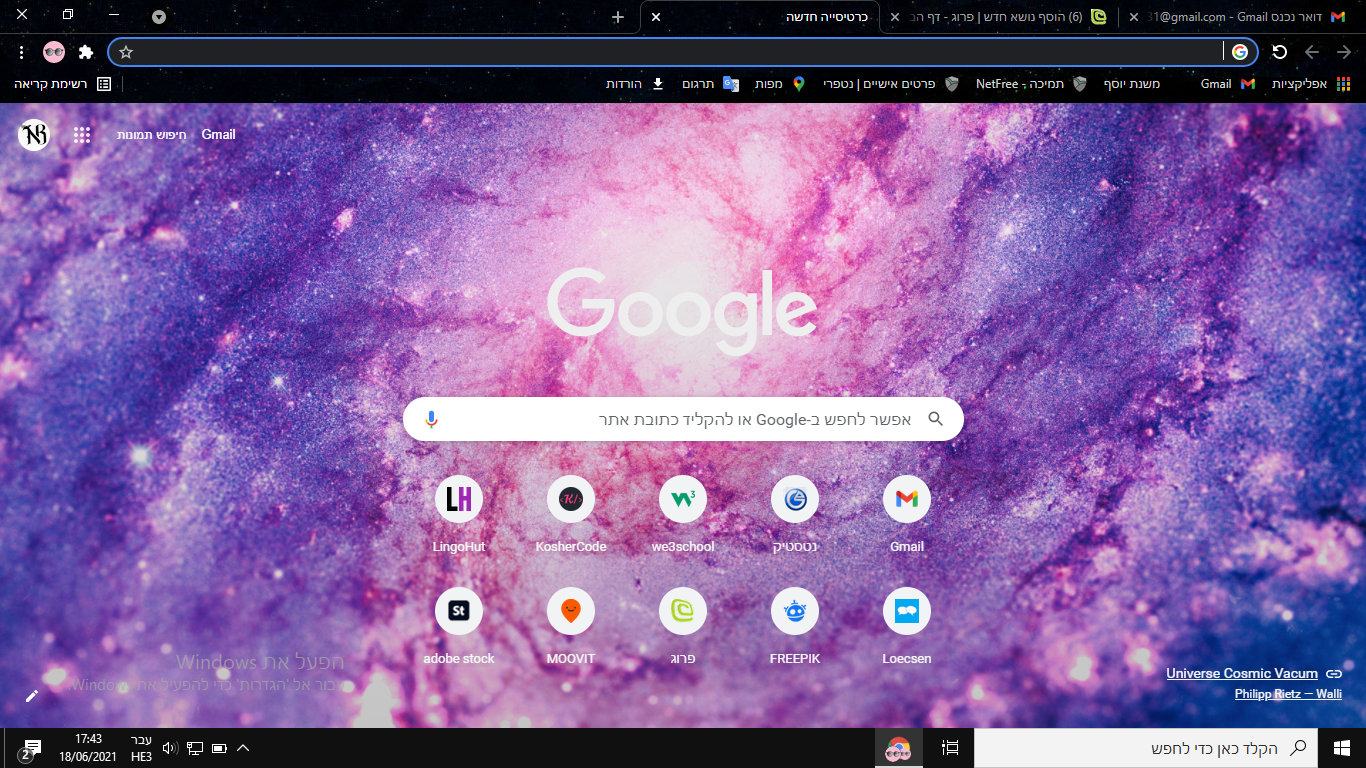Open the תמיכה NetFree bookmark
The height and width of the screenshot is (768, 1366).
point(1031,84)
